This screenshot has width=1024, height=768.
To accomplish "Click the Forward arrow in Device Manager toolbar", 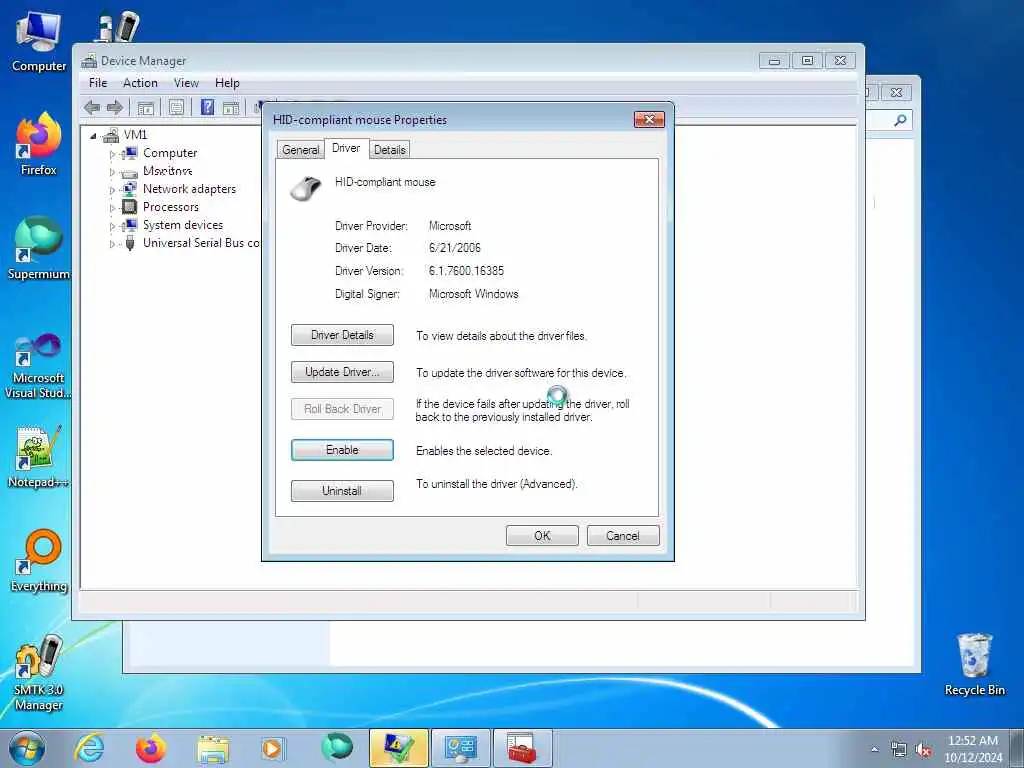I will tap(115, 108).
